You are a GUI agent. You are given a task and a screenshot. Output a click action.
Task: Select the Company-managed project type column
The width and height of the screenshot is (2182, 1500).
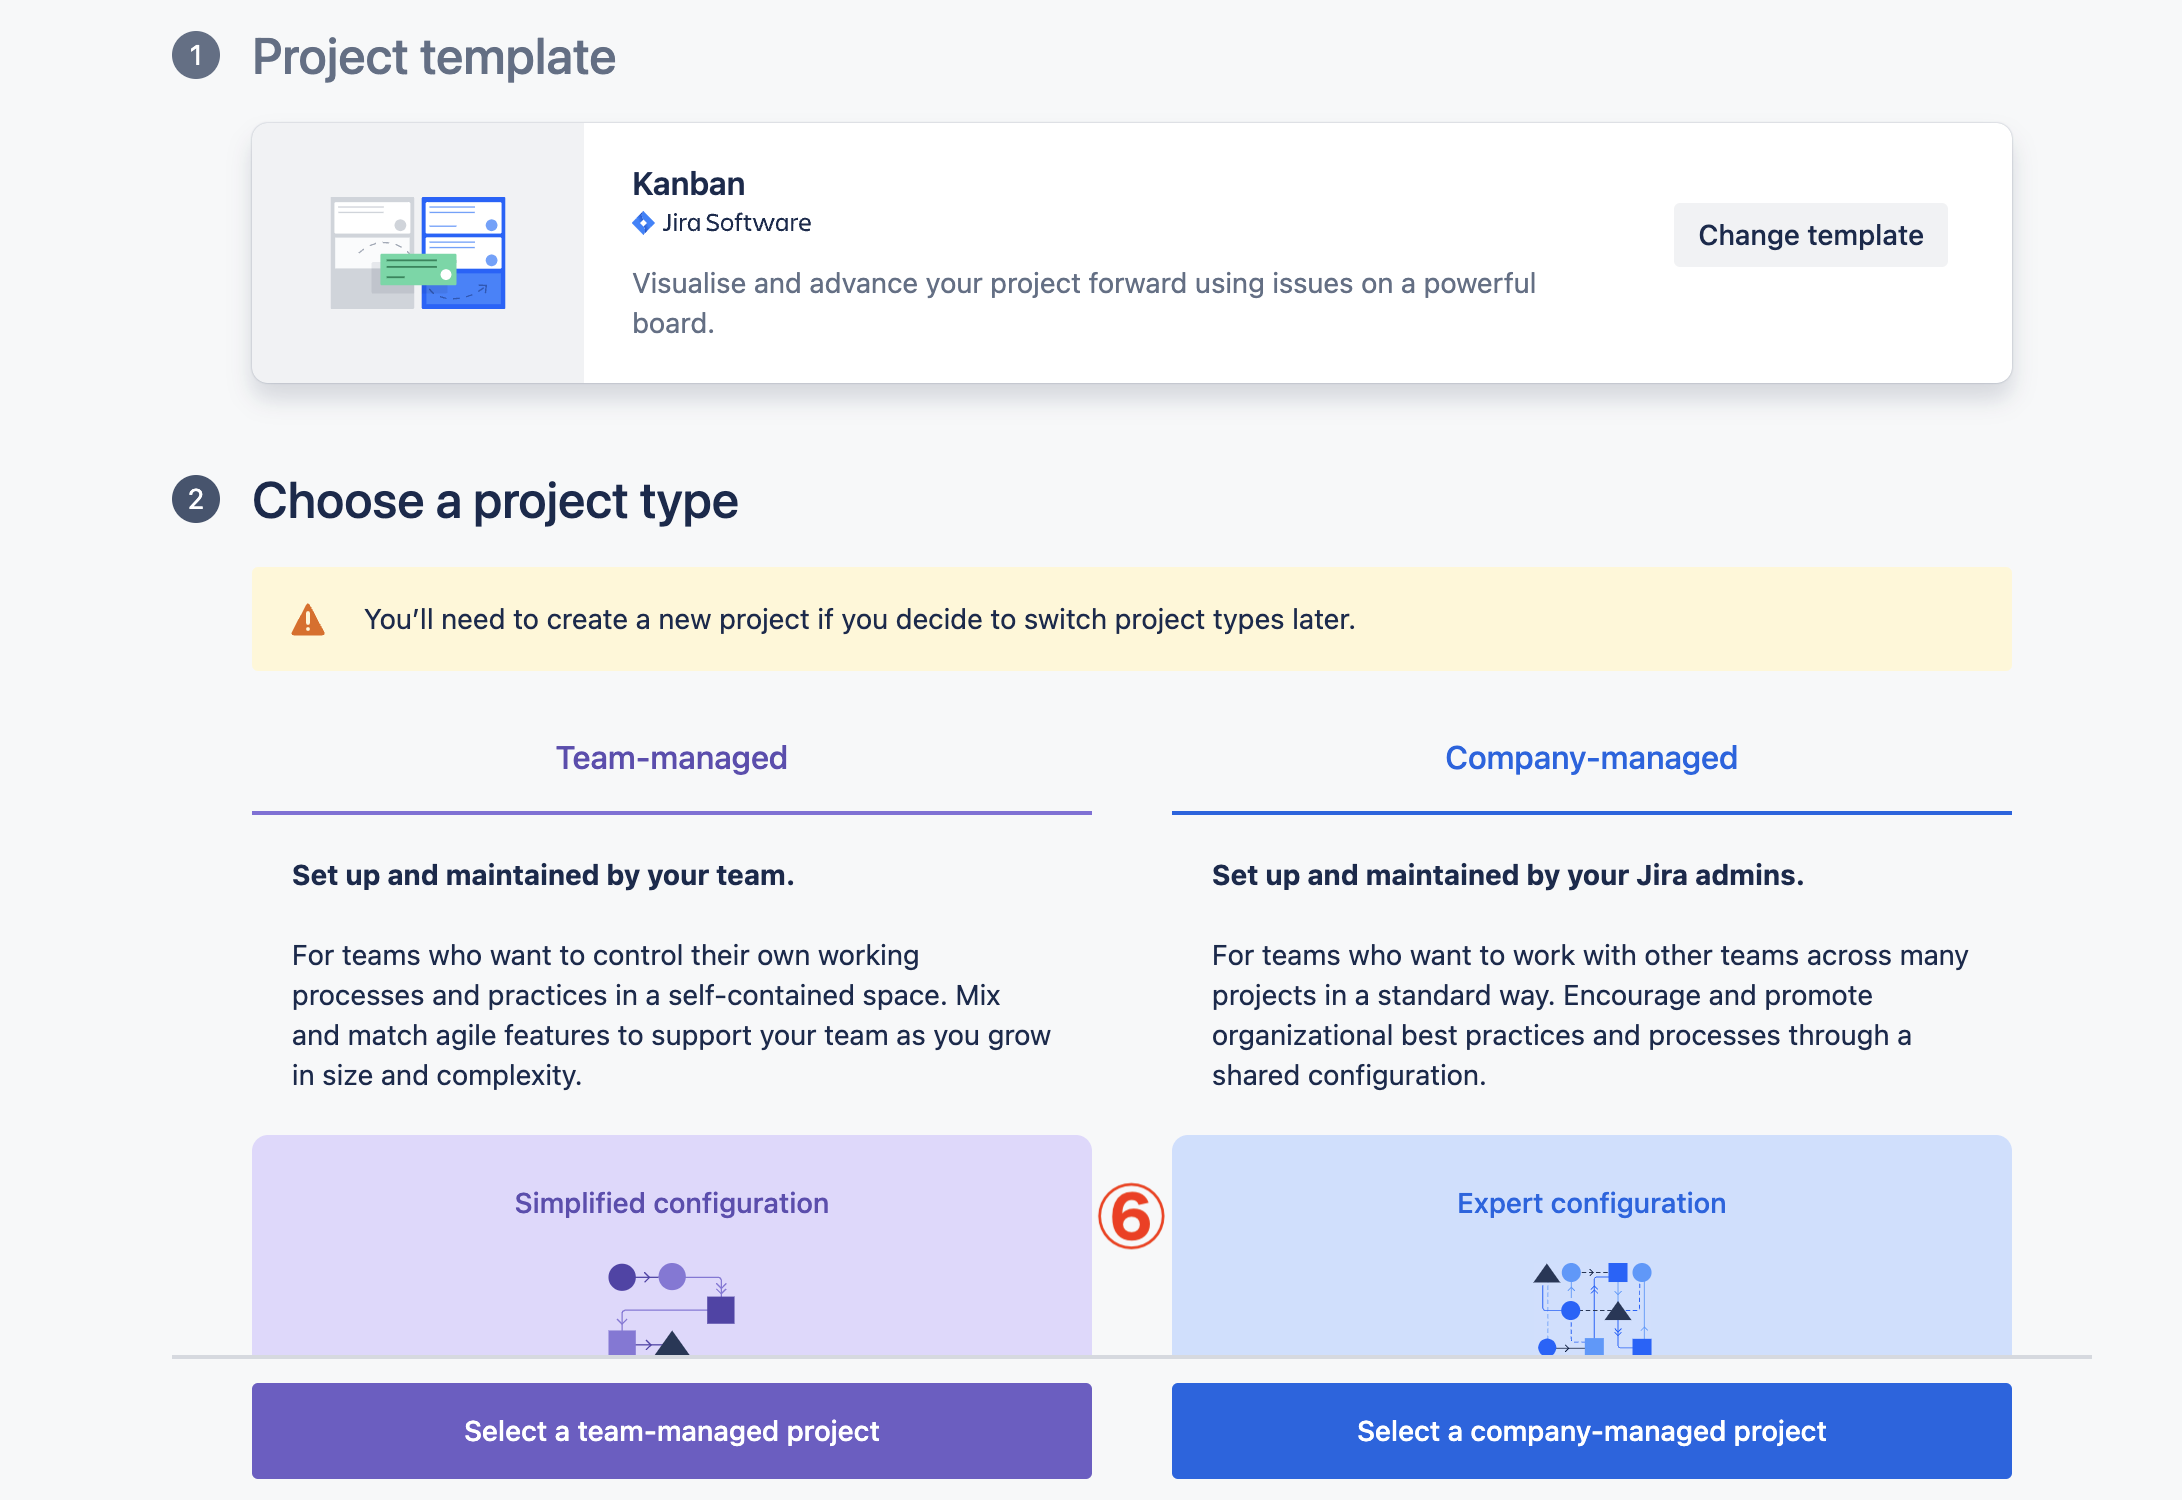[x=1591, y=1000]
